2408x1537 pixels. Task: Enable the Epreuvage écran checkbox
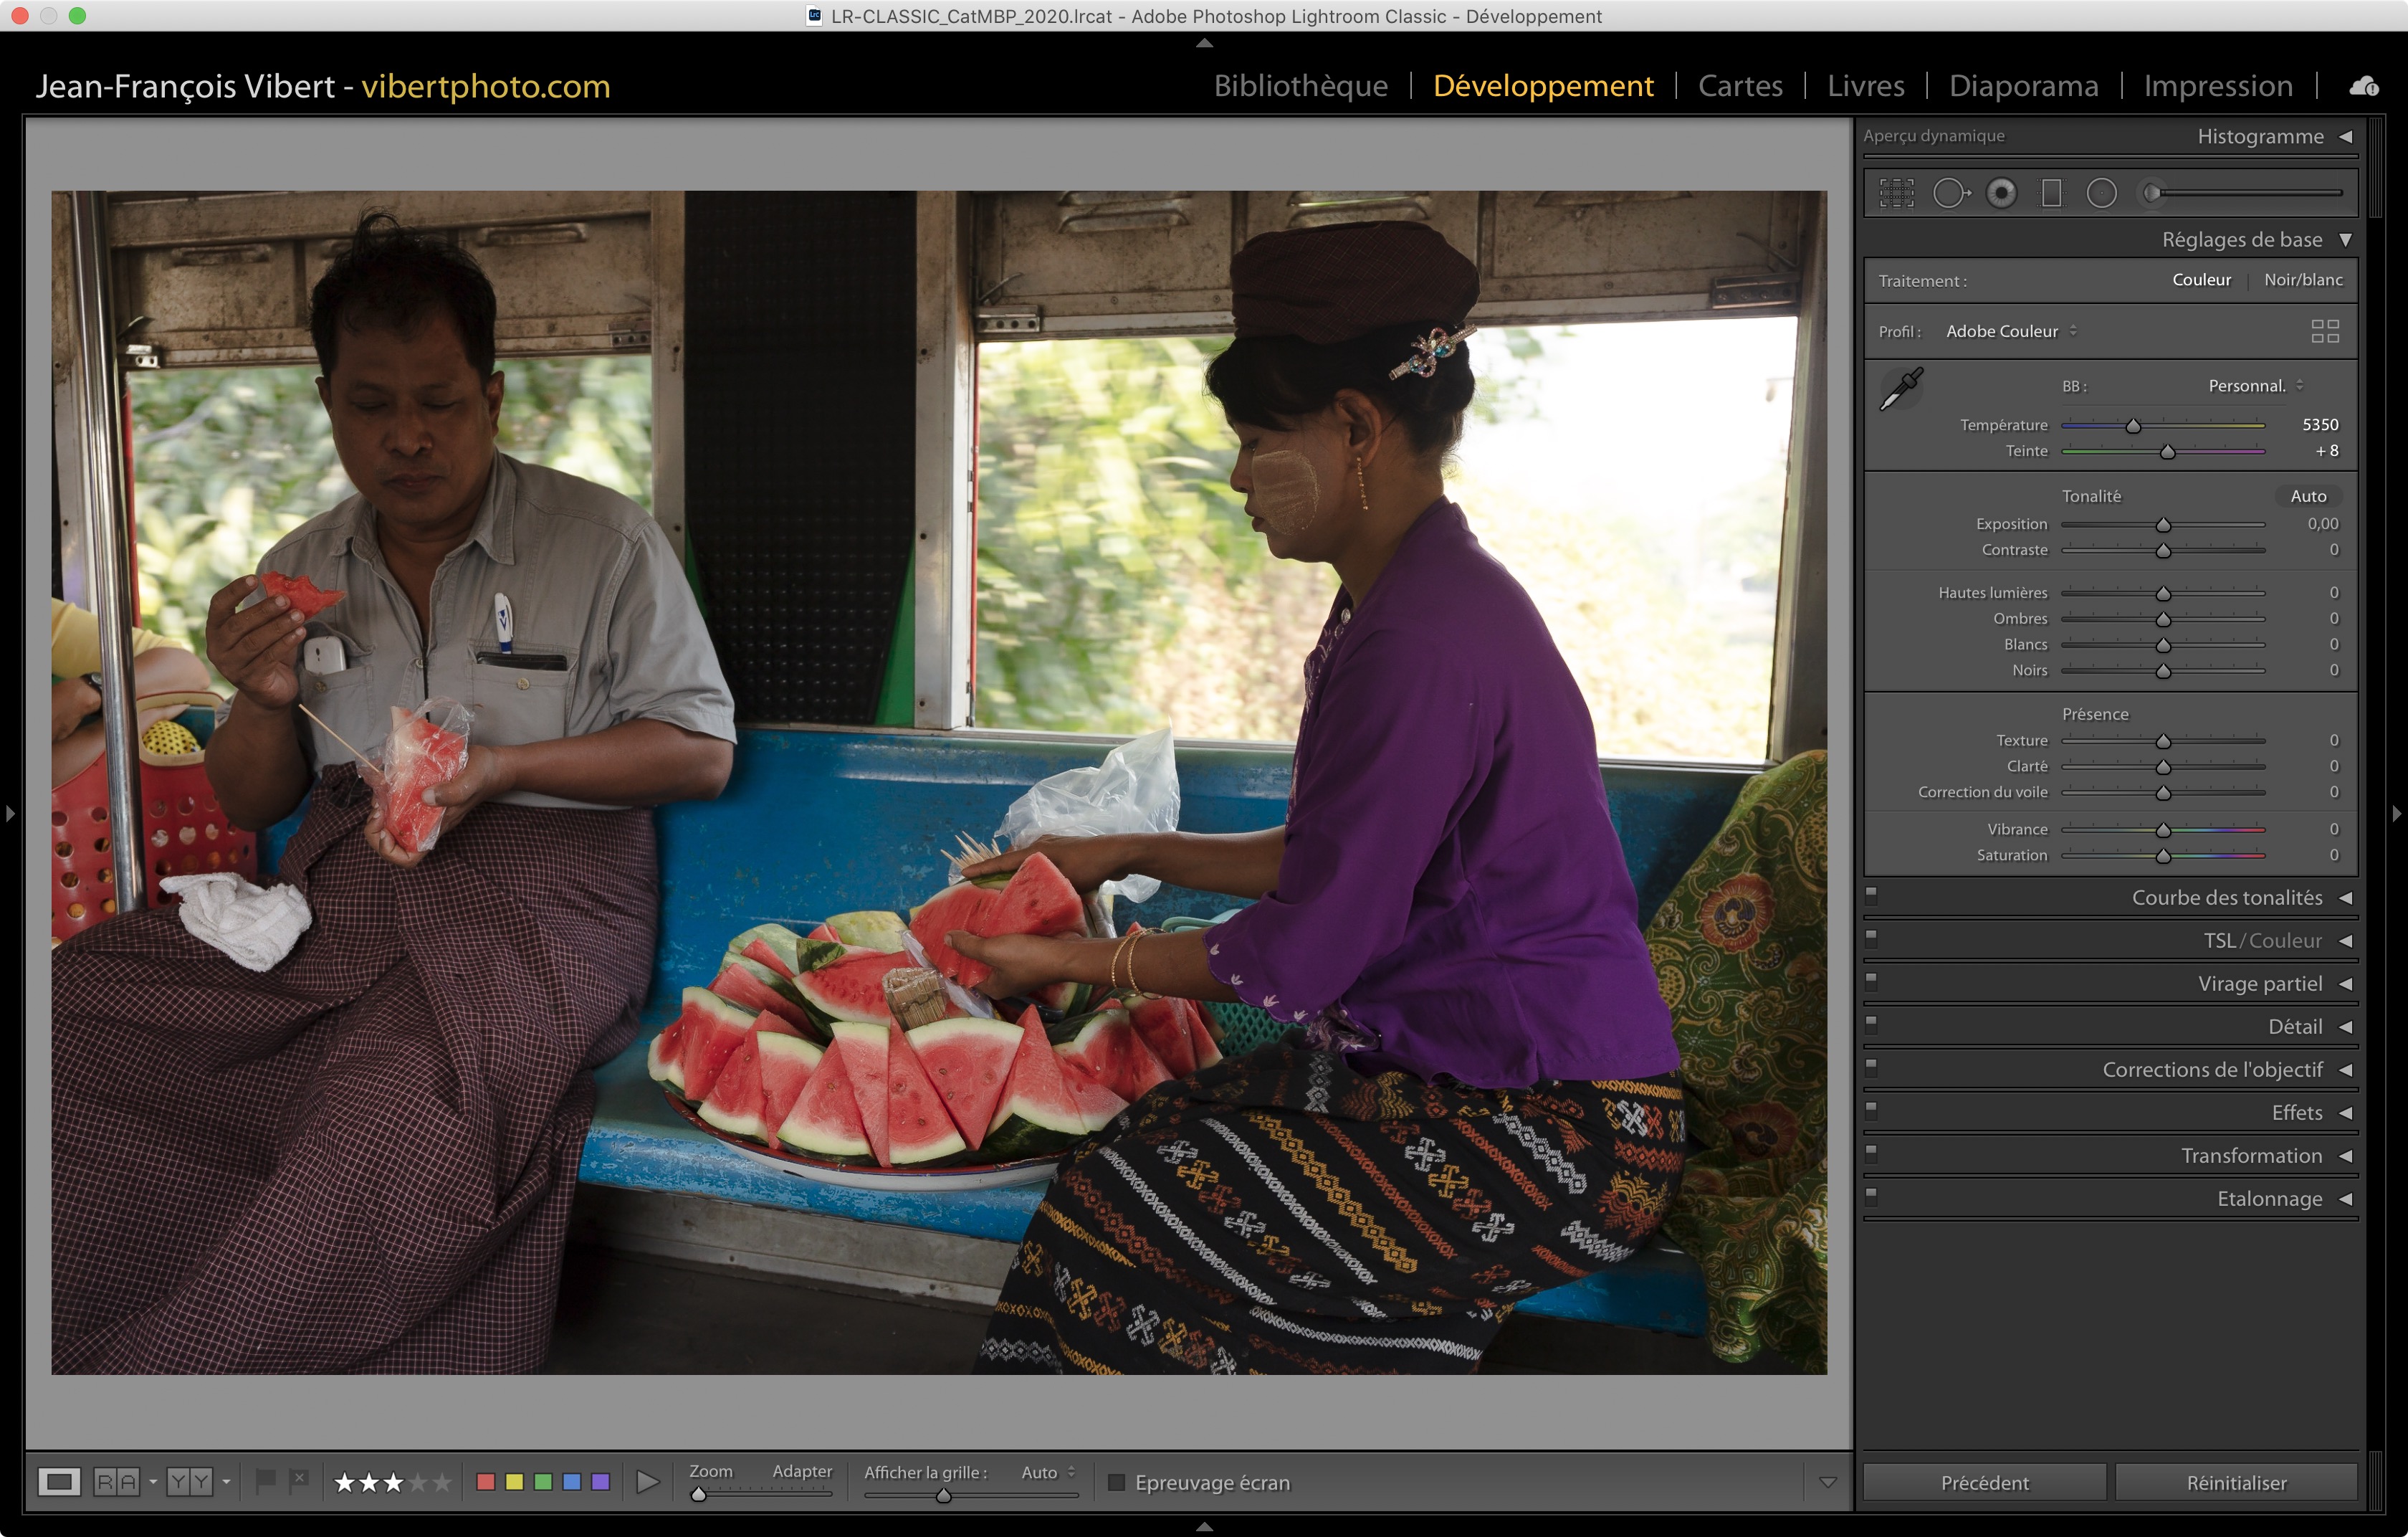pyautogui.click(x=1117, y=1482)
